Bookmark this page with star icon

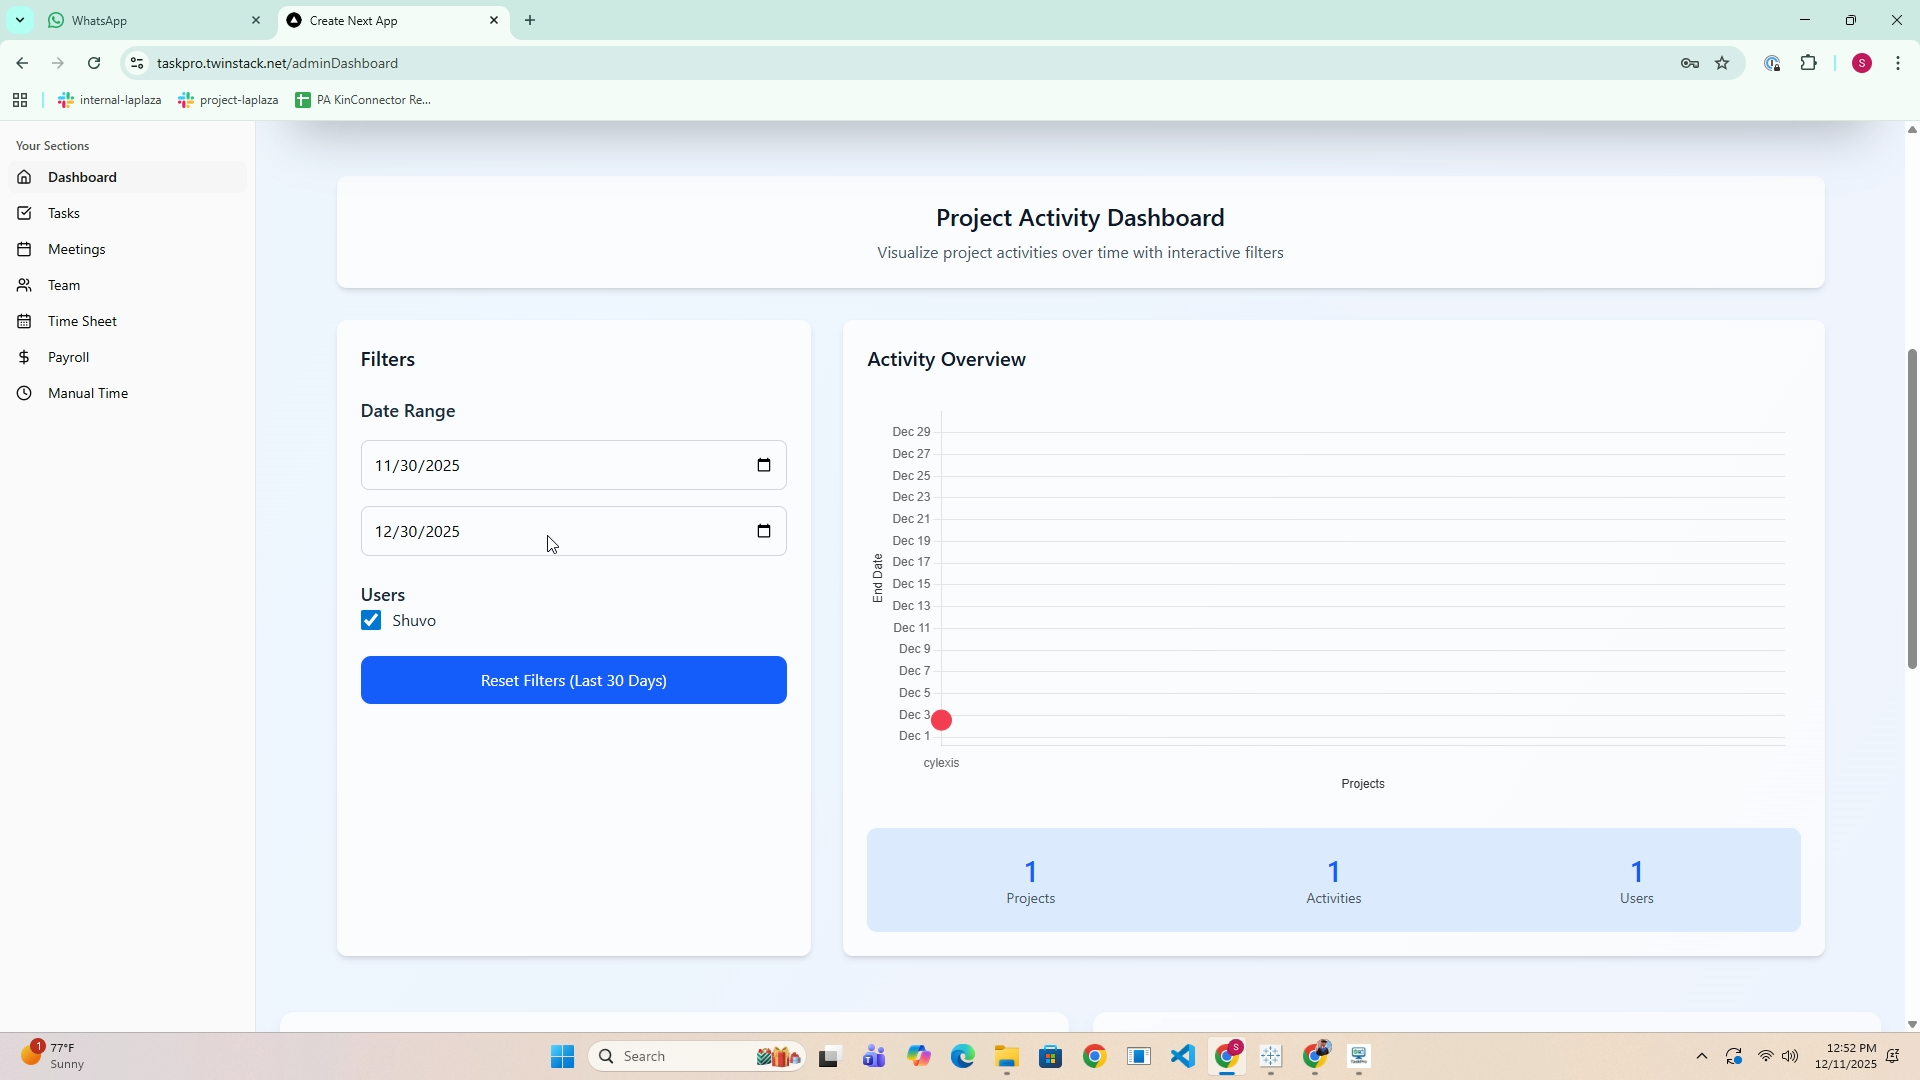1722,63
